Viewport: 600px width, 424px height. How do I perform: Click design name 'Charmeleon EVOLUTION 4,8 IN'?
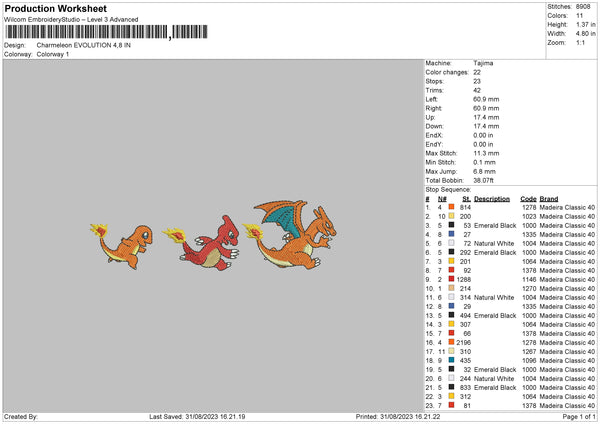pos(84,45)
